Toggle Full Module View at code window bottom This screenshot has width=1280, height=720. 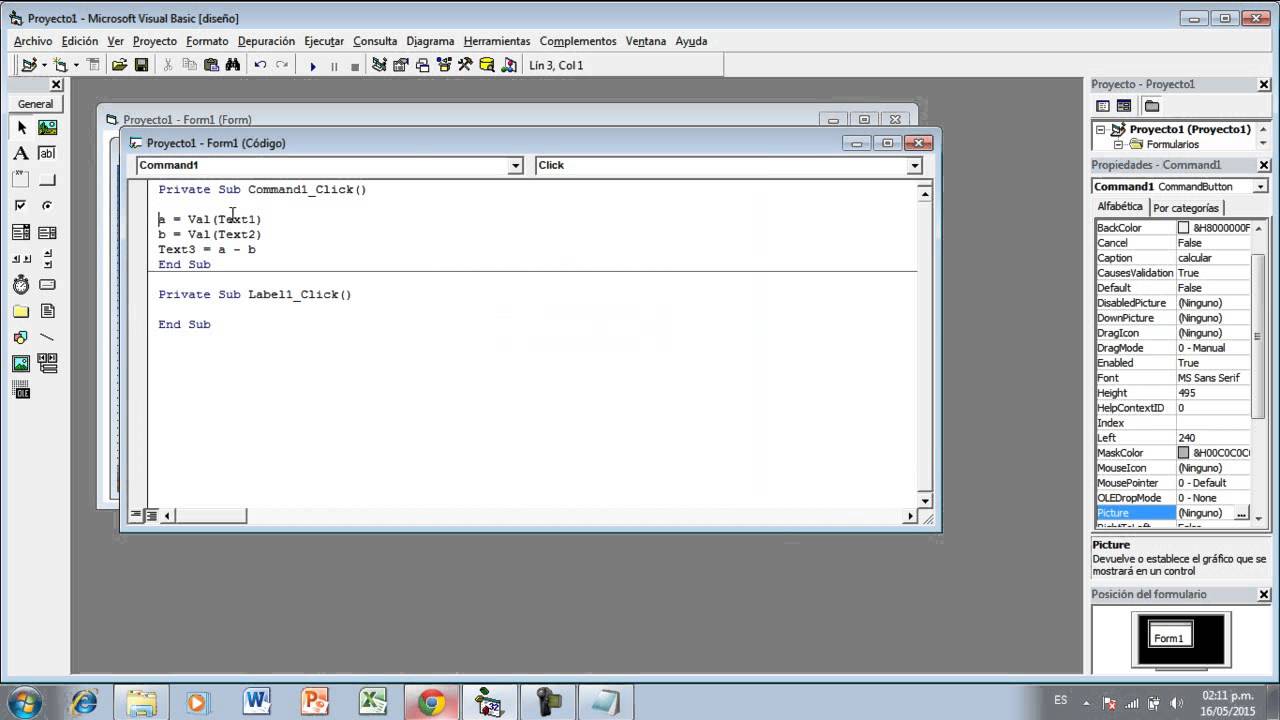151,516
